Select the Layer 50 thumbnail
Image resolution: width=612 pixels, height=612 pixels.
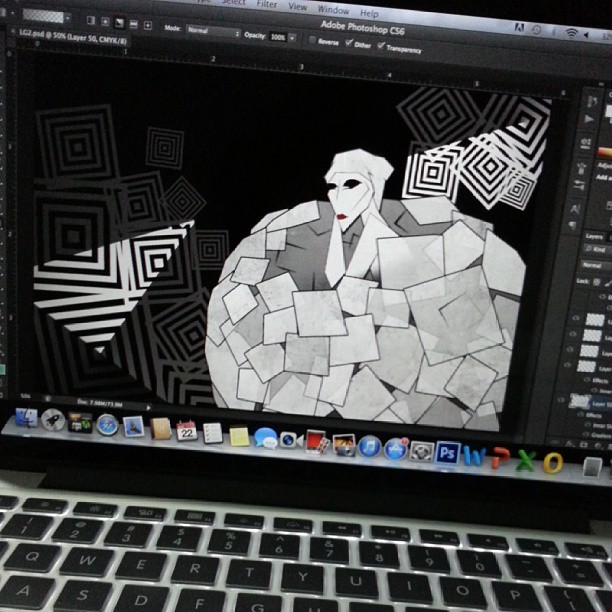tap(580, 401)
